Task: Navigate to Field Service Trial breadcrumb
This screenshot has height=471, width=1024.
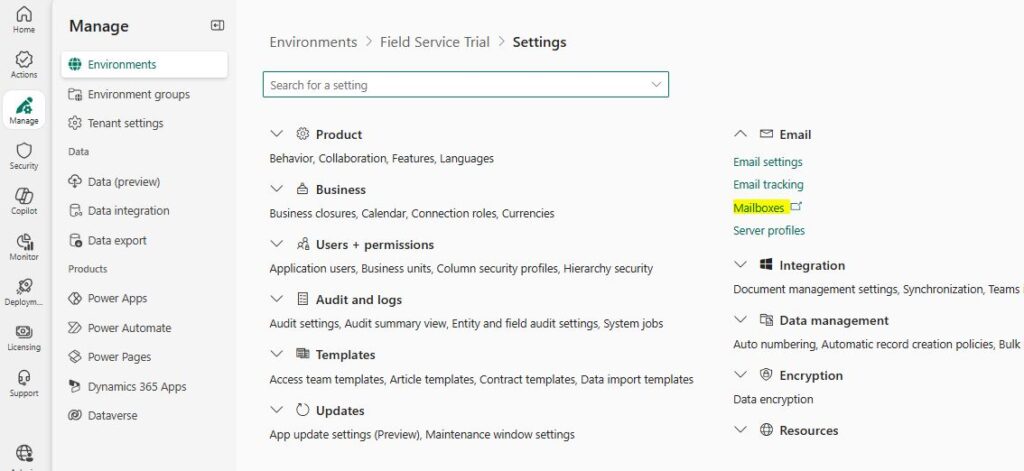Action: pos(434,42)
